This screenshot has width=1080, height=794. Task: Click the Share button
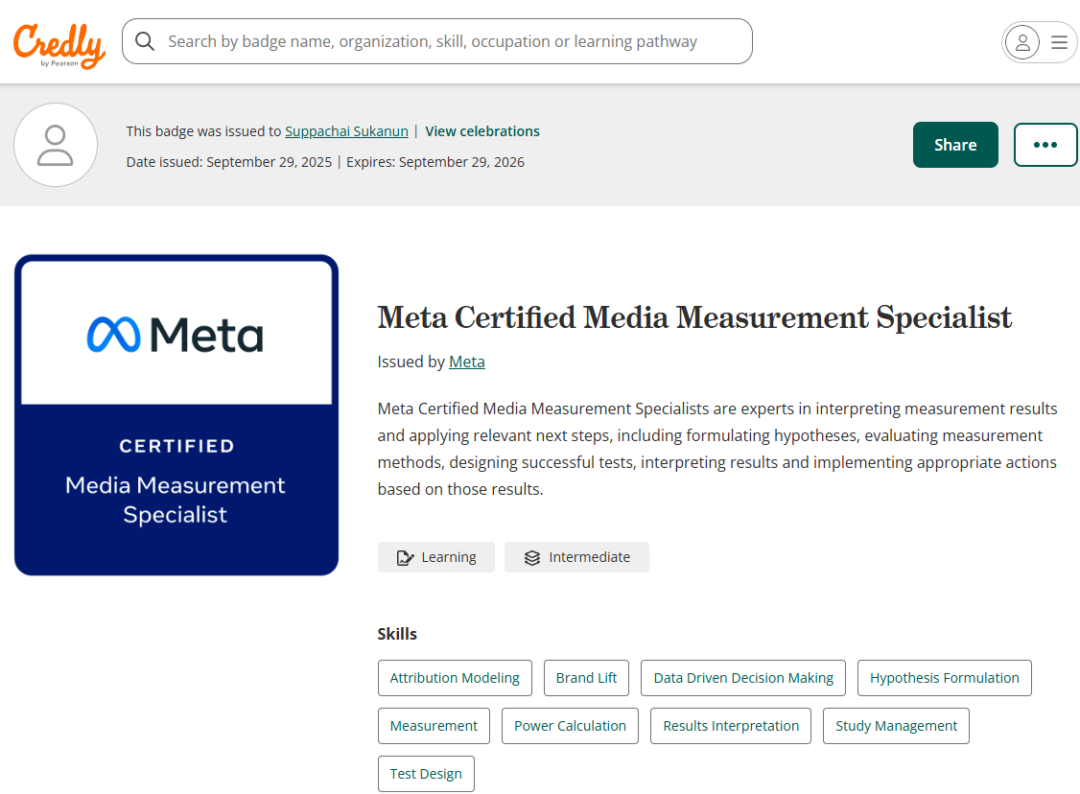955,144
